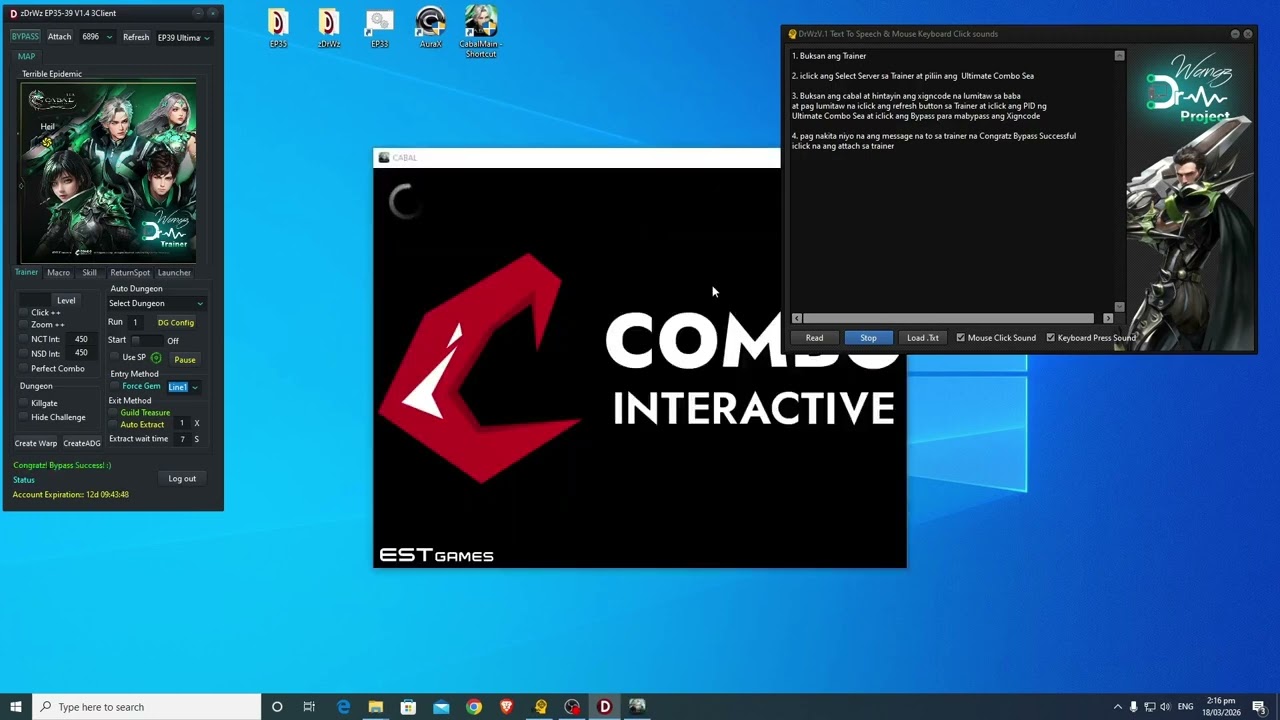Image resolution: width=1280 pixels, height=720 pixels.
Task: Click the BYPASS button
Action: (25, 37)
